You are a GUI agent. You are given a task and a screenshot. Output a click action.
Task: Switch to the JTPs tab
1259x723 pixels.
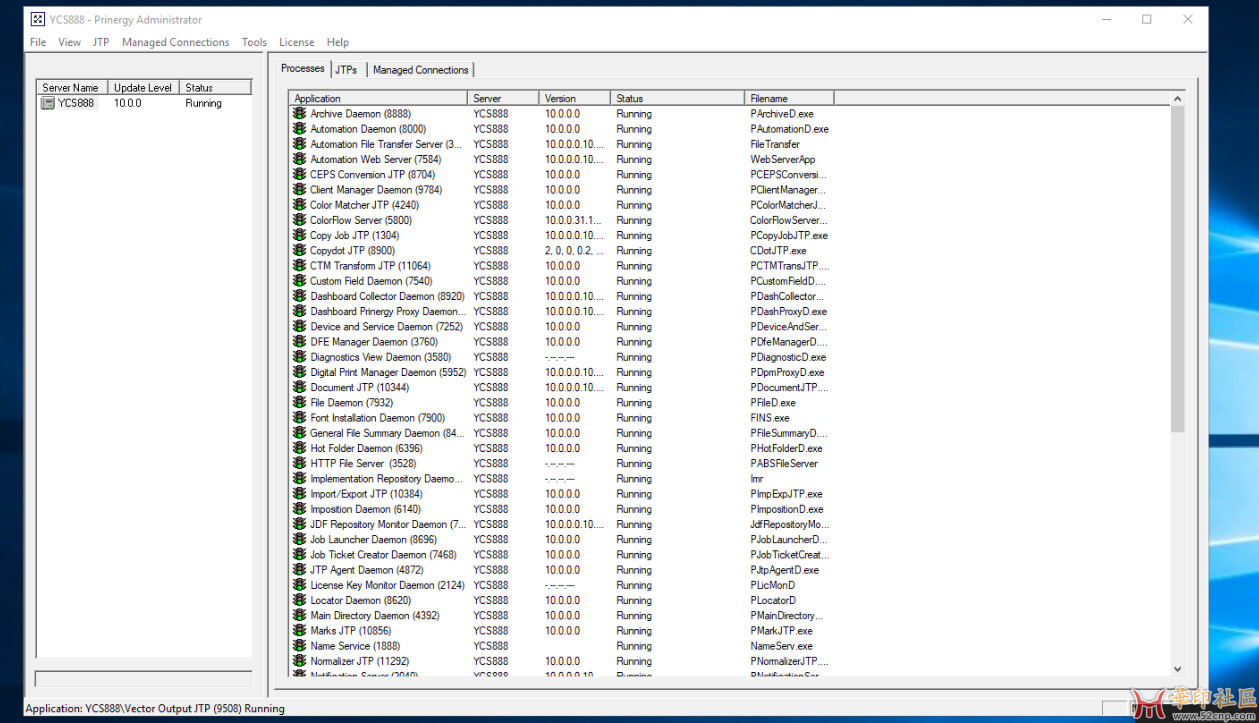point(346,70)
